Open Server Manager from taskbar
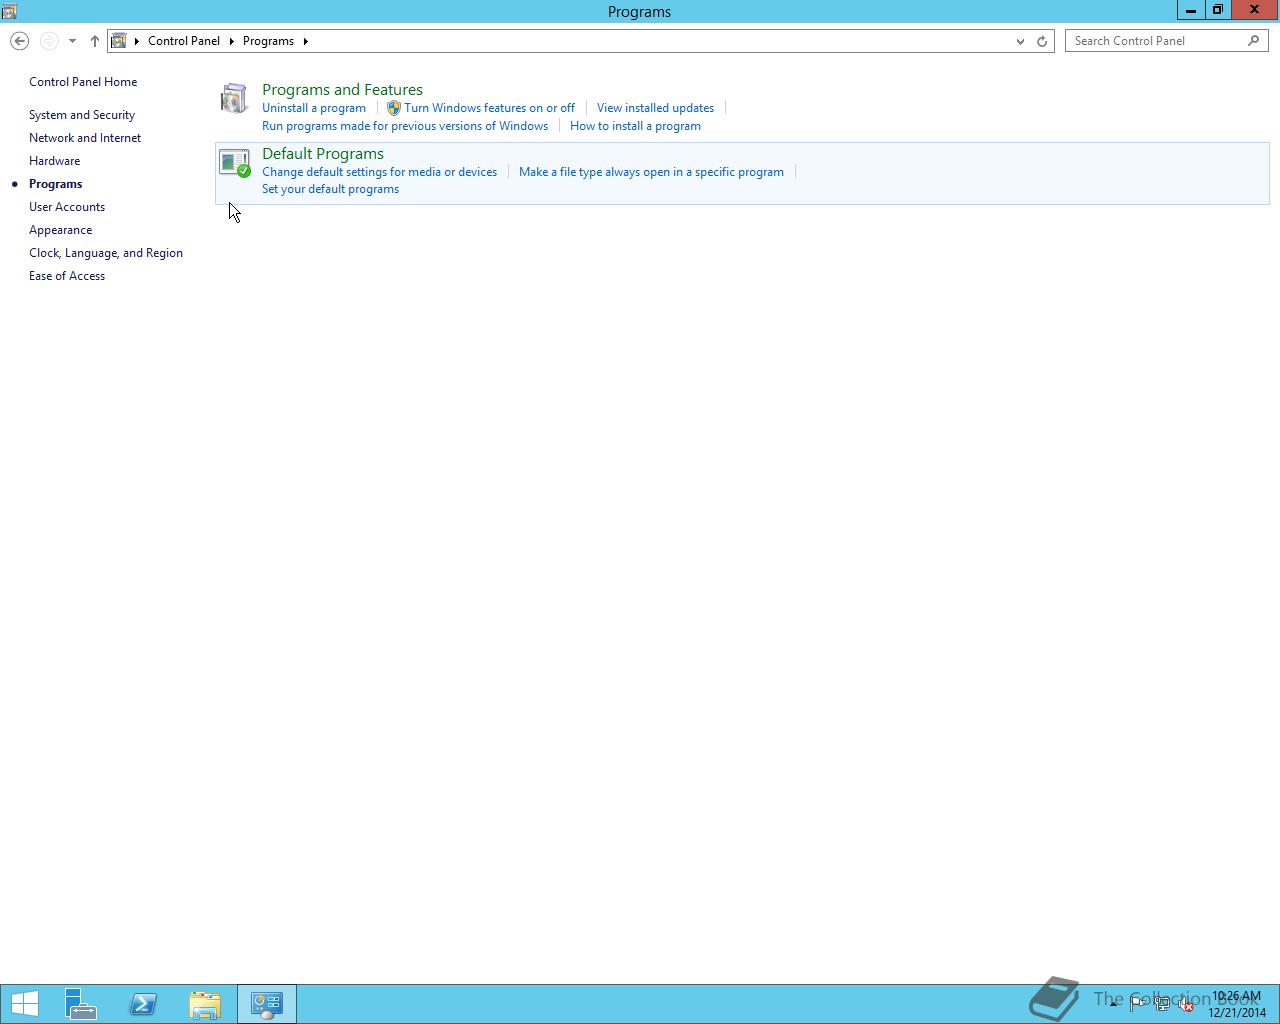This screenshot has height=1024, width=1280. 81,1004
